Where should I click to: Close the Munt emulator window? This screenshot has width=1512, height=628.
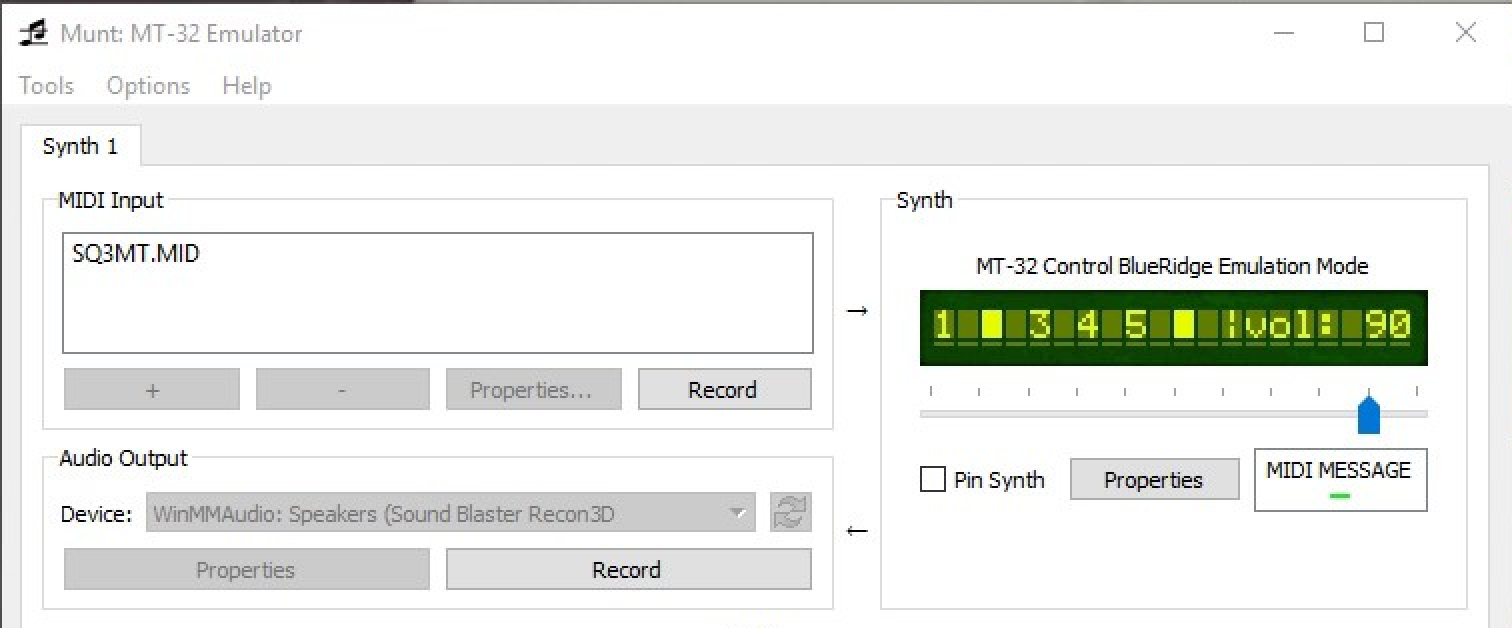pyautogui.click(x=1465, y=33)
